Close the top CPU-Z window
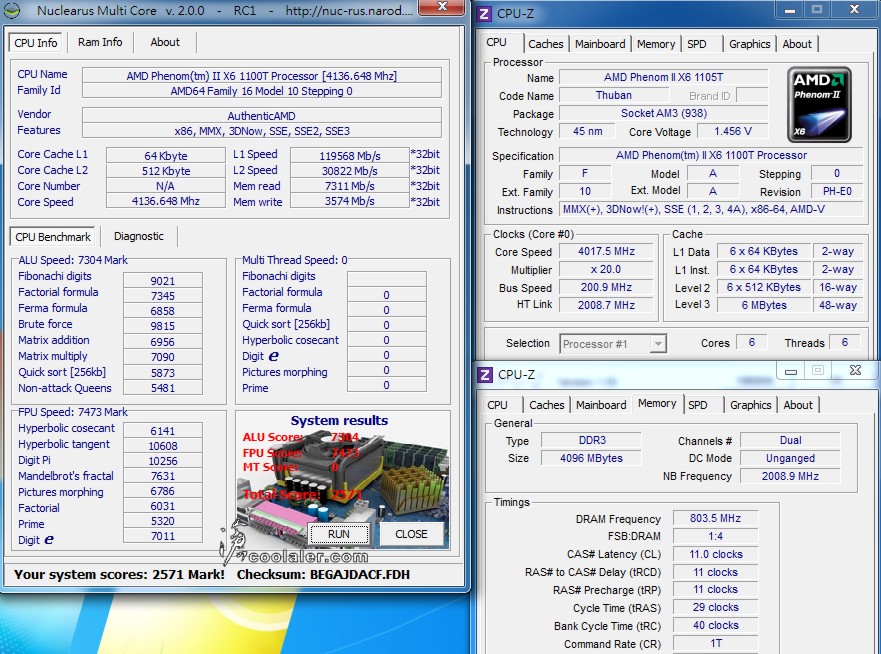Screen dimensions: 881x654 pos(855,10)
